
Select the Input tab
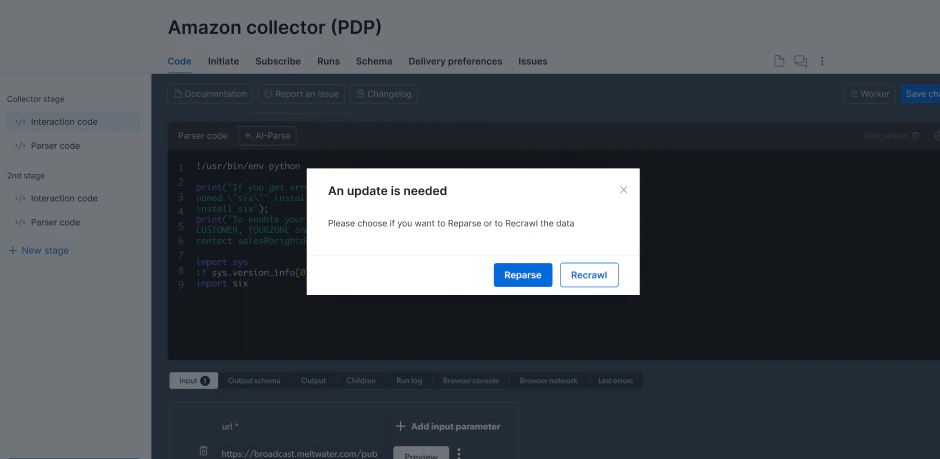point(194,381)
